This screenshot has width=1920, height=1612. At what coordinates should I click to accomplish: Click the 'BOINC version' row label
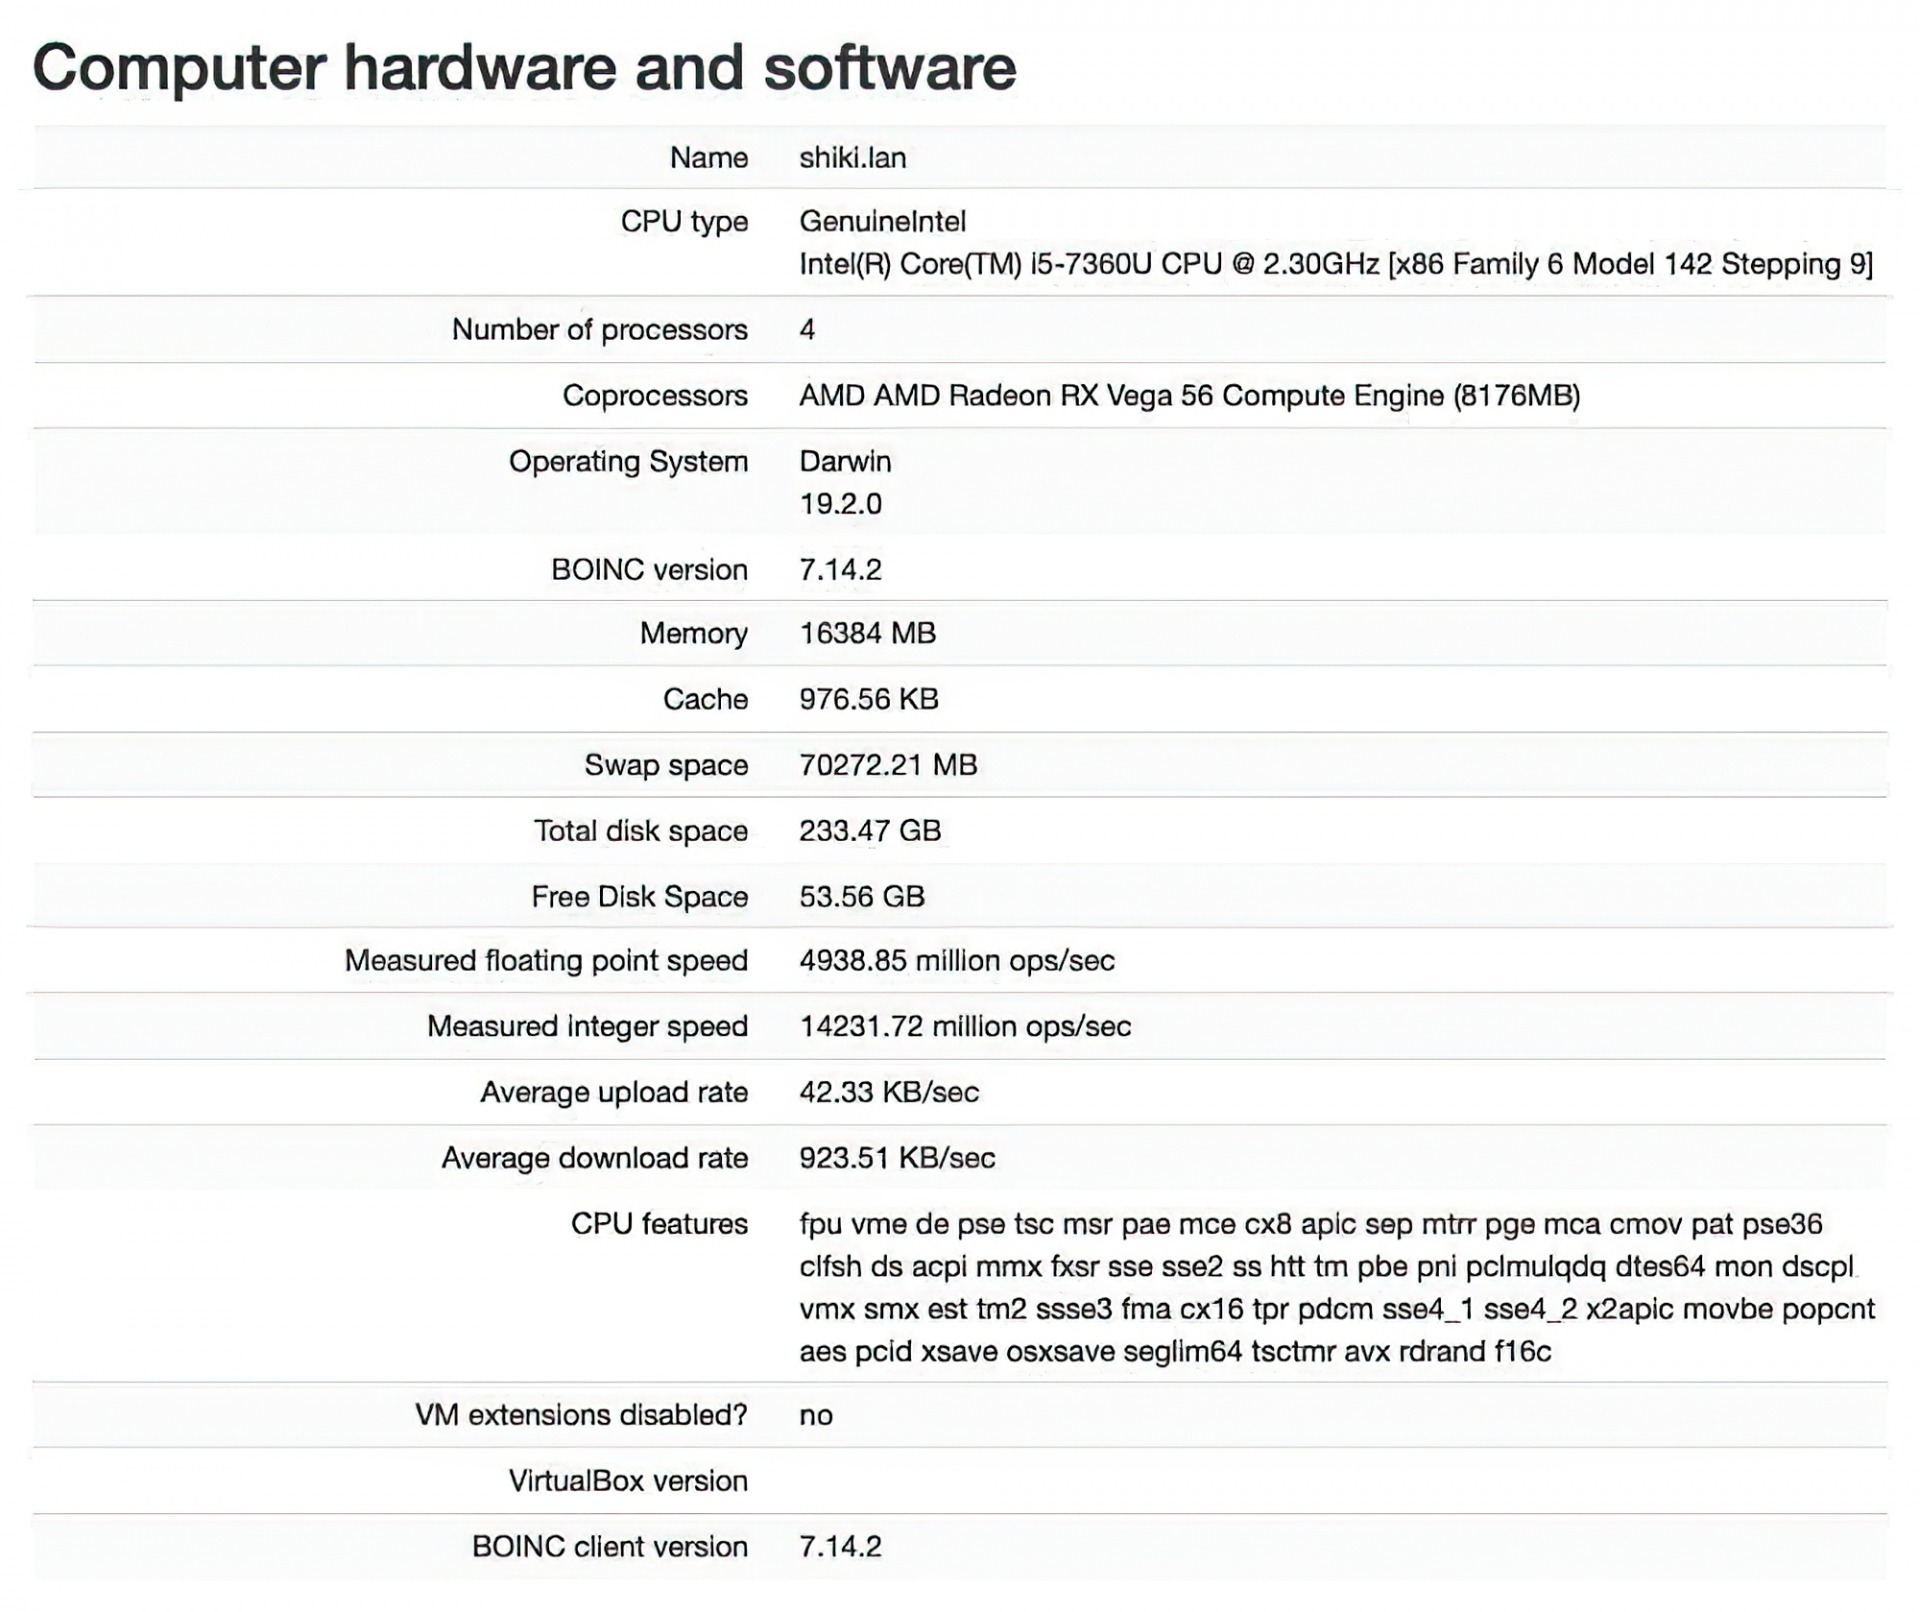(649, 570)
